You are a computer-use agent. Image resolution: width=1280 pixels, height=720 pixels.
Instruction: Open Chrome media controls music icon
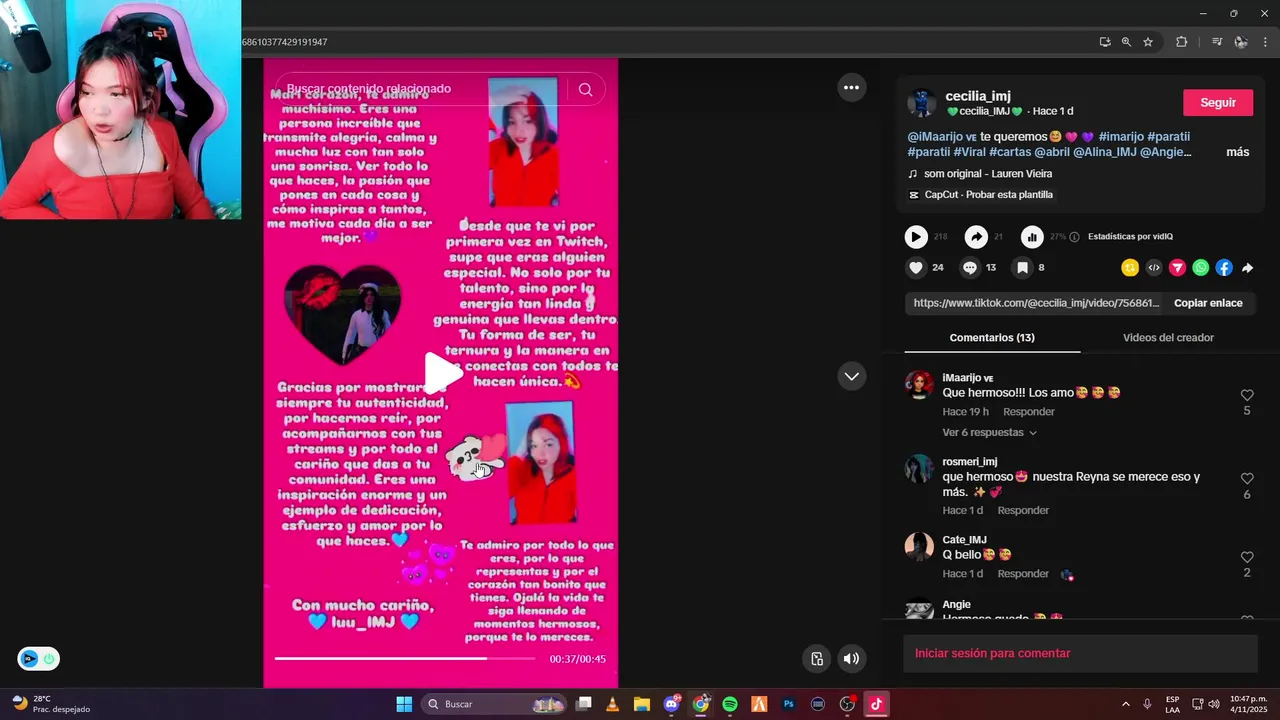tap(1216, 42)
